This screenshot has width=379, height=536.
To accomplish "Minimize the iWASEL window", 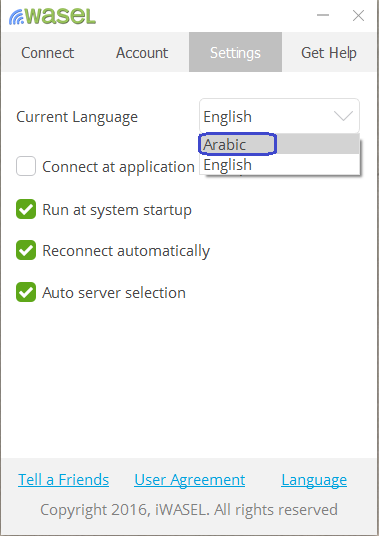I will tap(323, 15).
